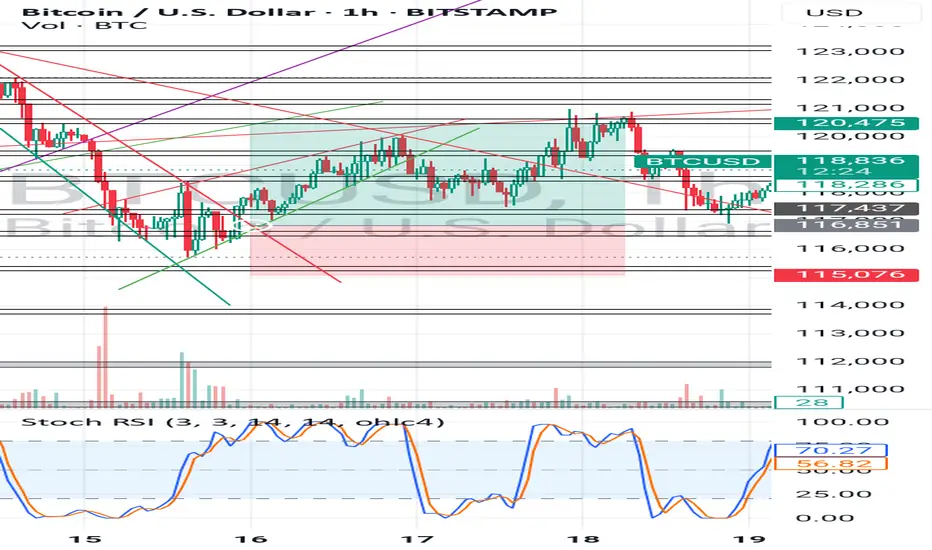The image size is (932, 550).
Task: Click the 118,836 current price label
Action: point(846,161)
